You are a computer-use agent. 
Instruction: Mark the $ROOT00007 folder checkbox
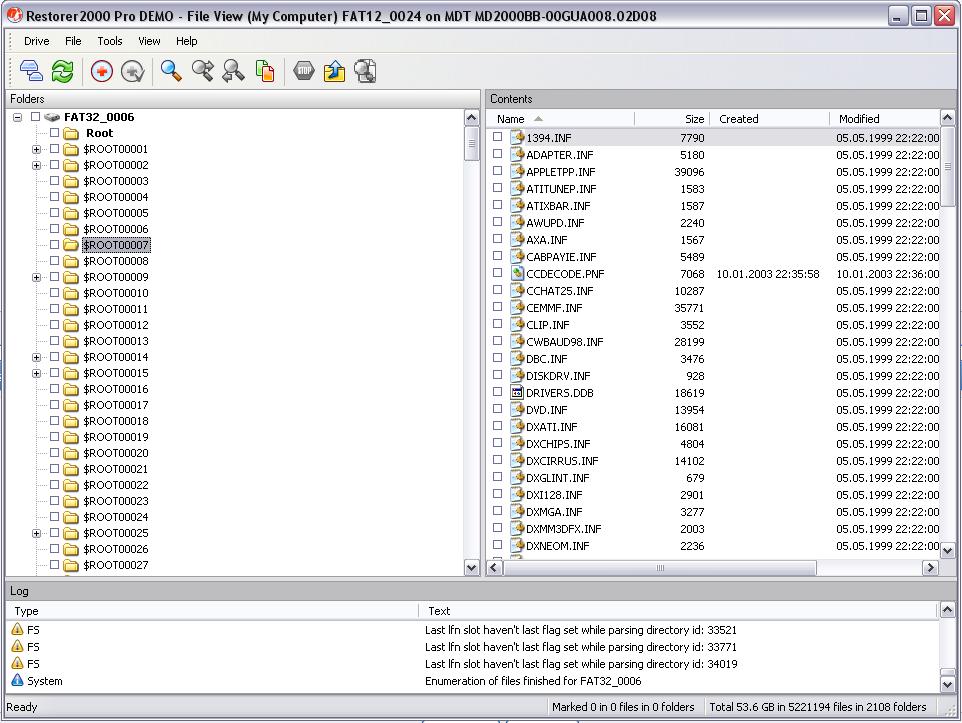(55, 244)
